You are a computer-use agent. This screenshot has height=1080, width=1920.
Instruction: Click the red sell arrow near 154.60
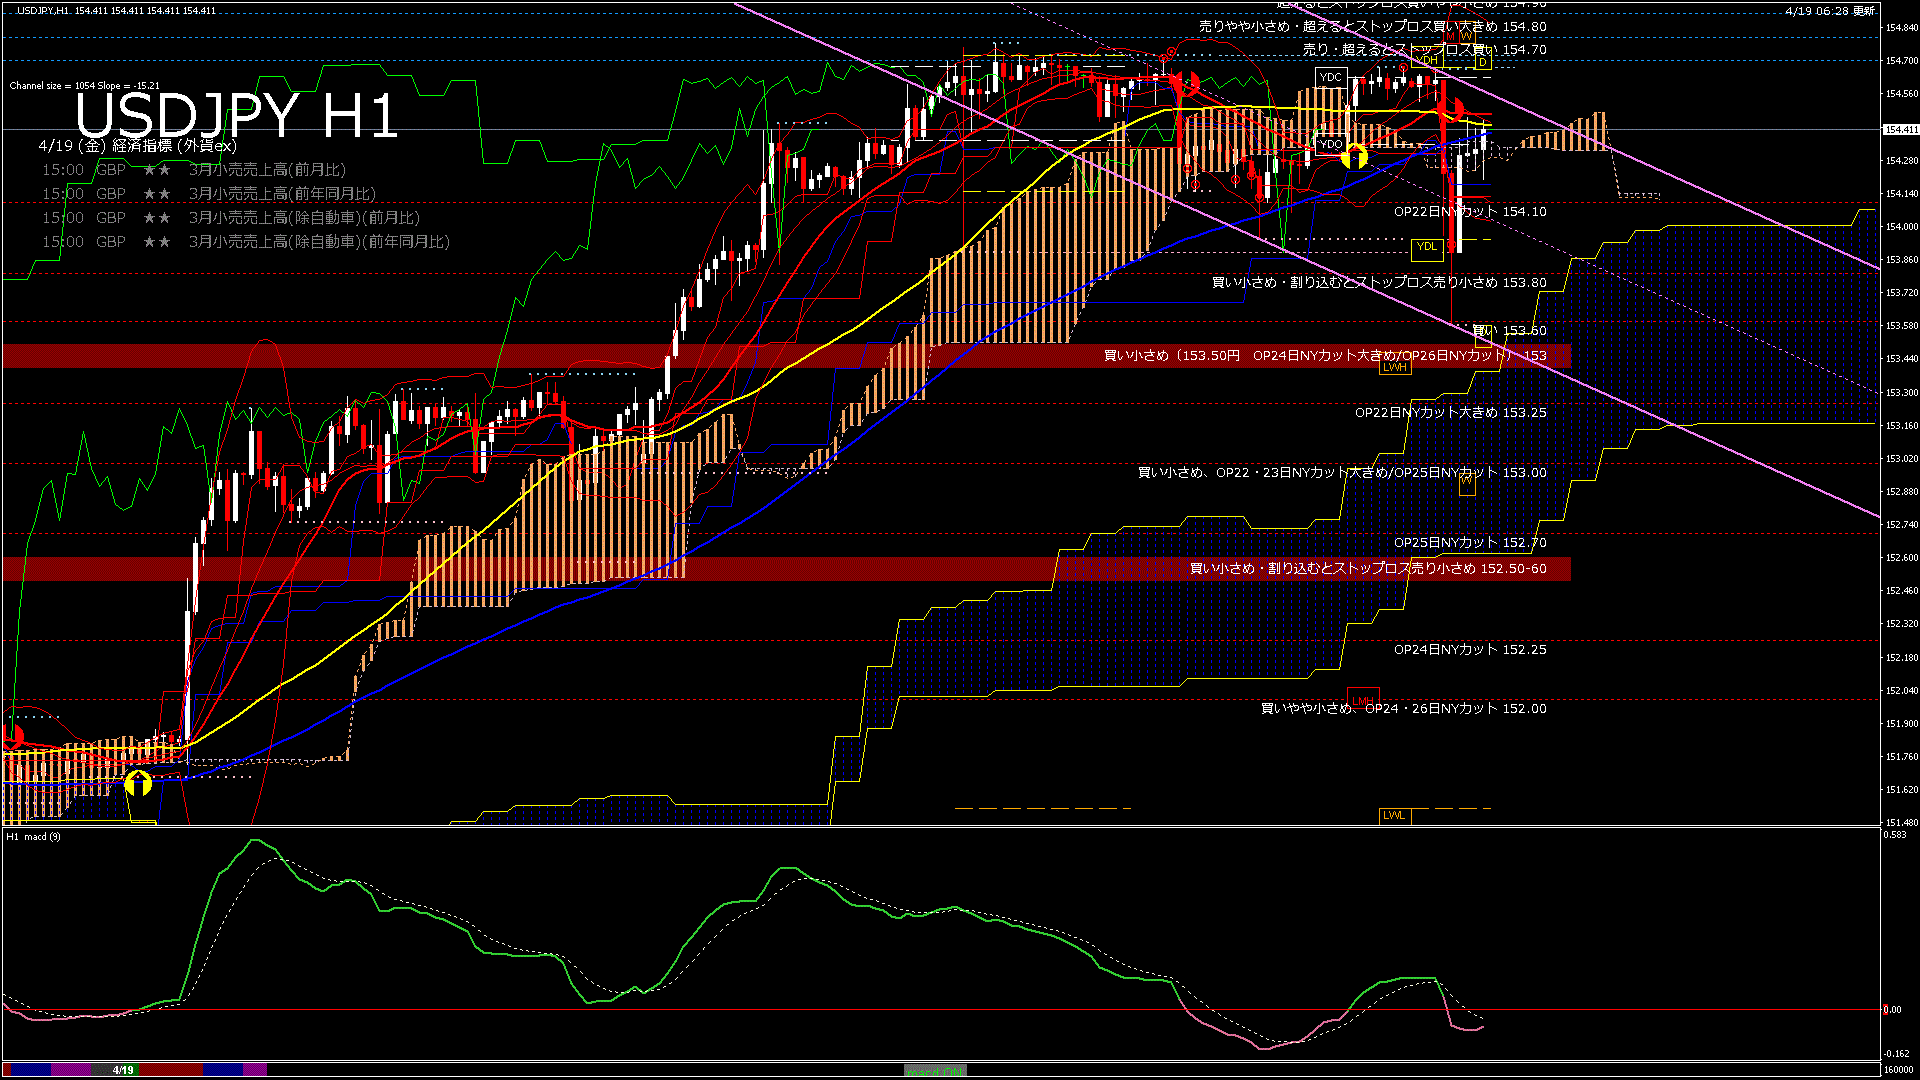[x=1185, y=83]
